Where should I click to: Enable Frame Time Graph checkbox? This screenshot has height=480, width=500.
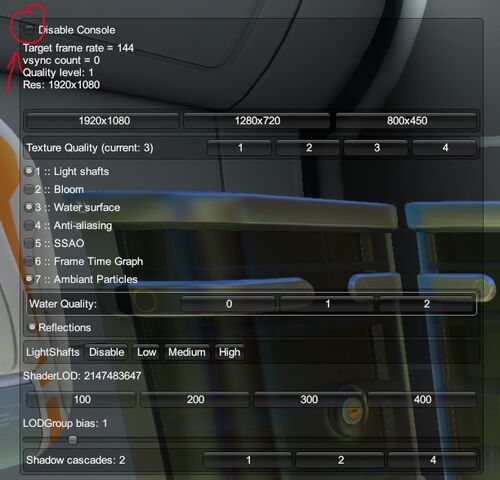(x=29, y=261)
